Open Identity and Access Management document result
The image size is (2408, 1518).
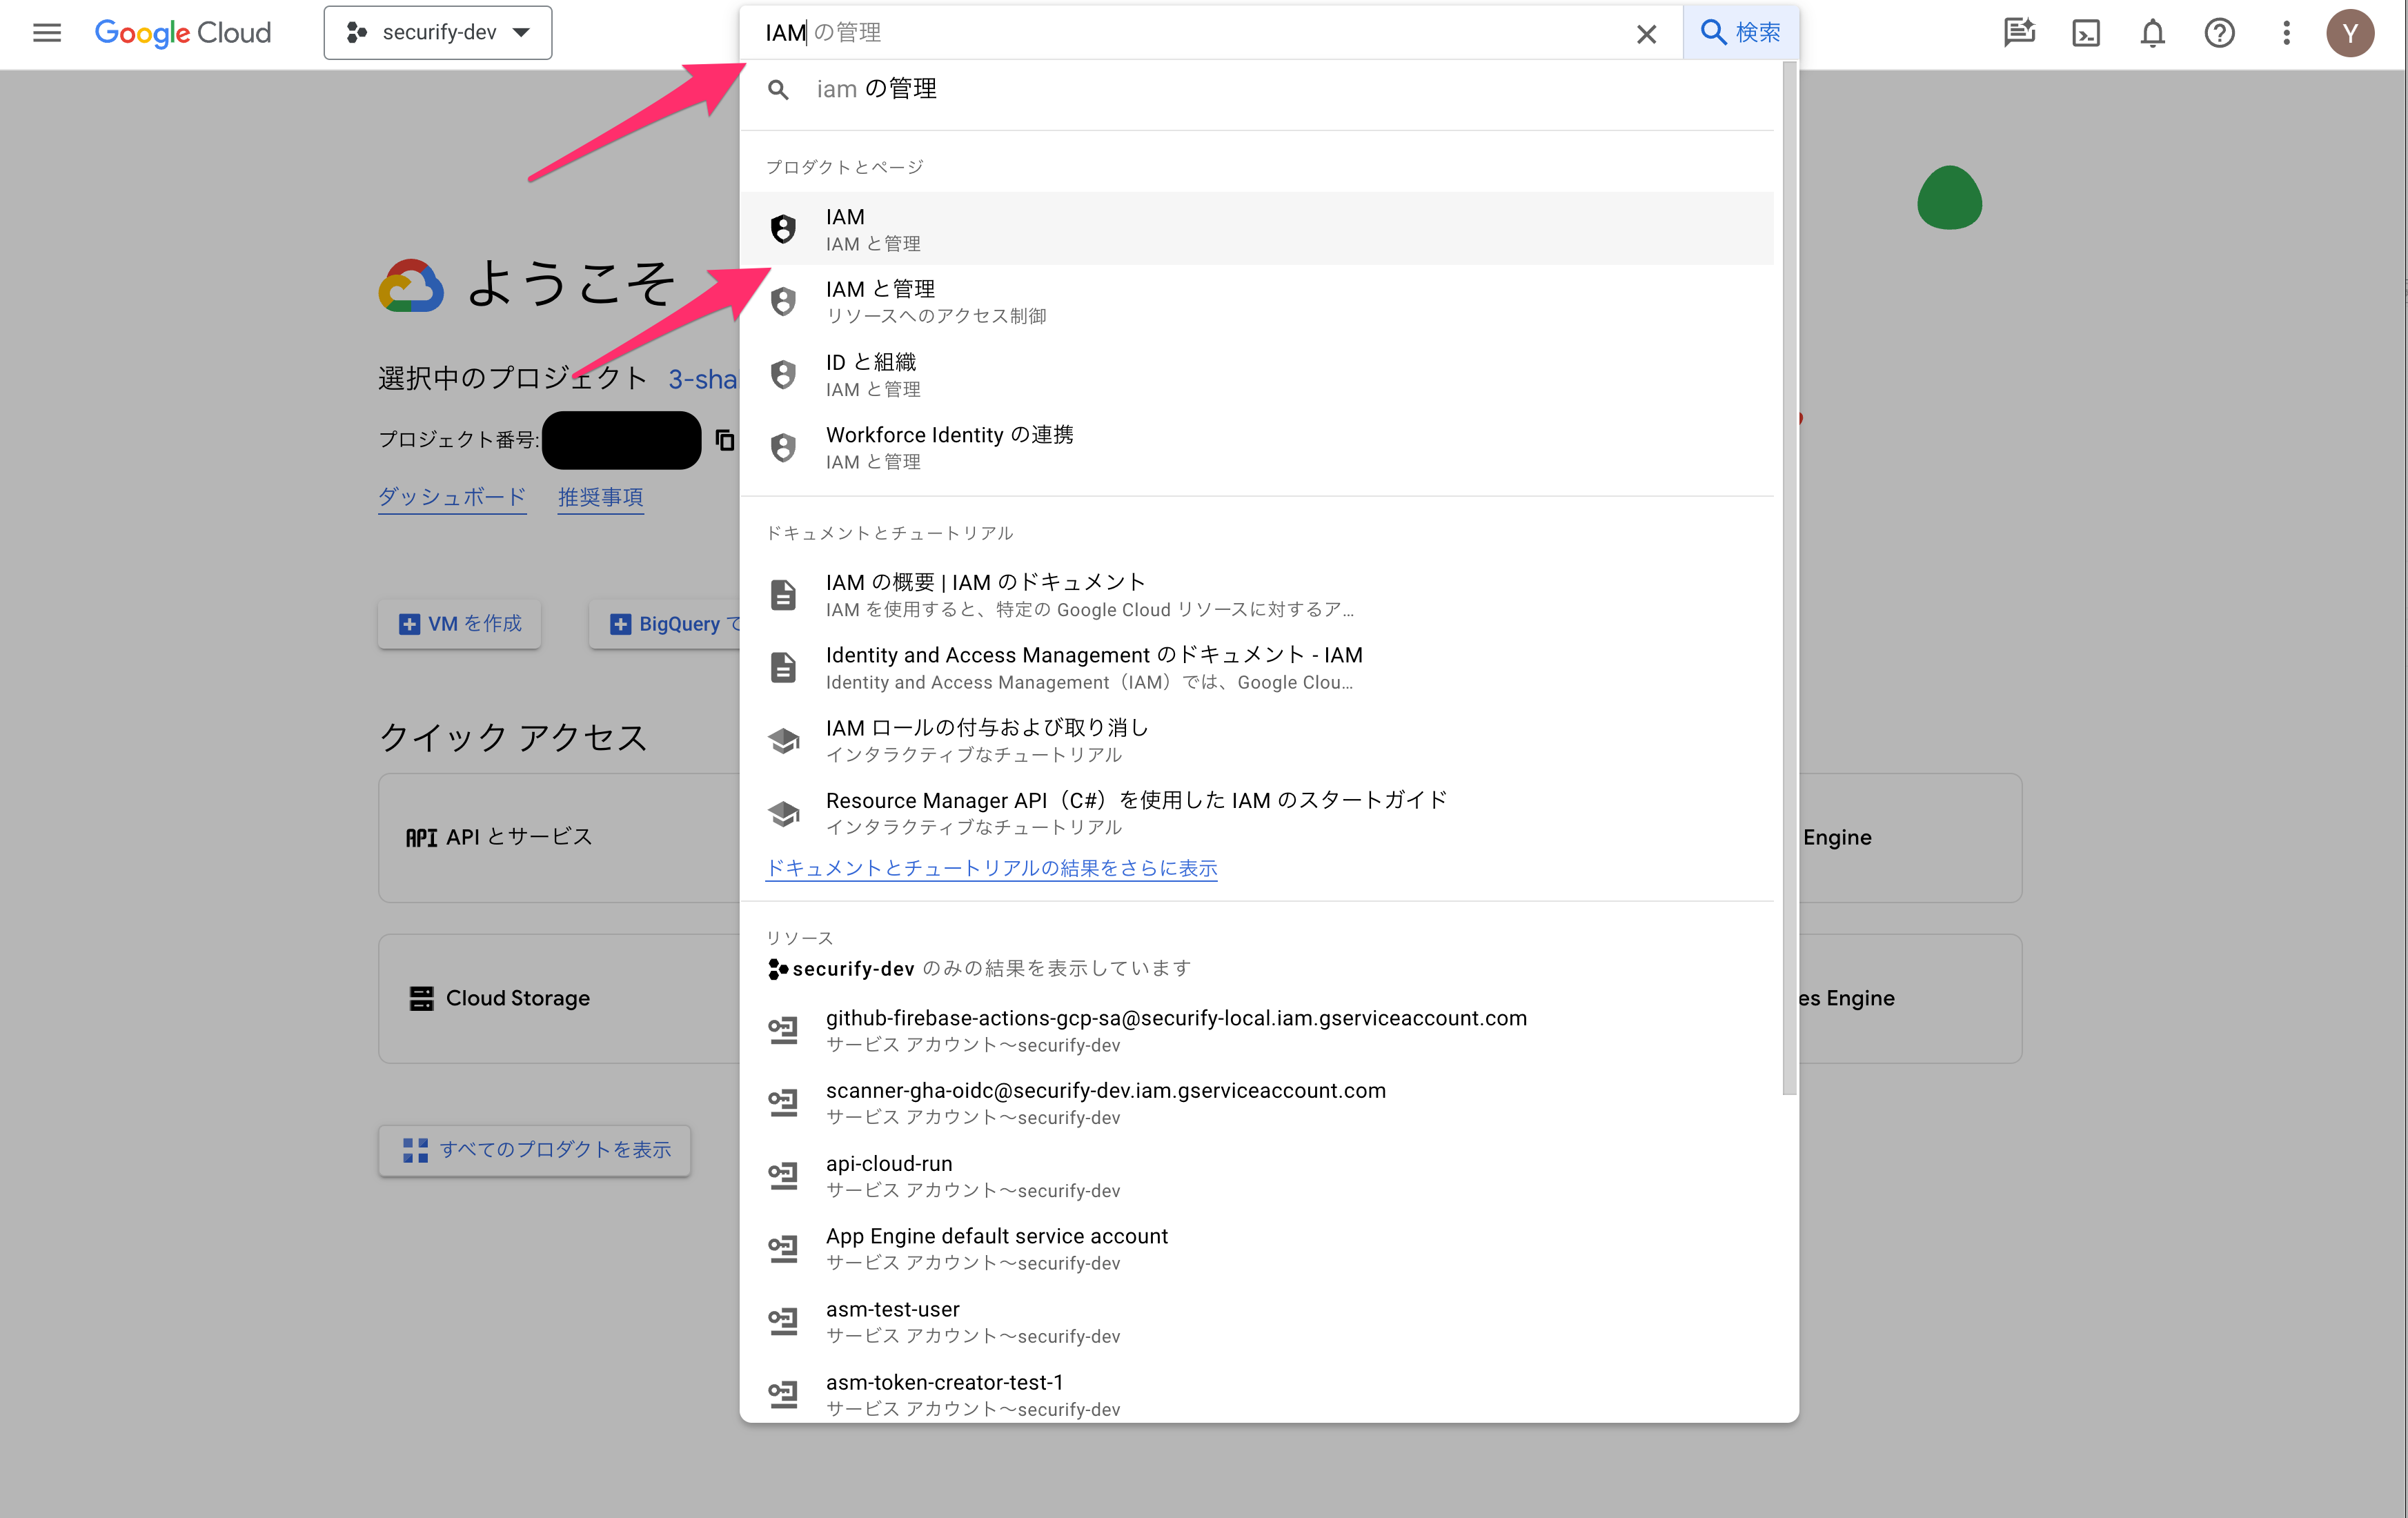pos(1257,667)
